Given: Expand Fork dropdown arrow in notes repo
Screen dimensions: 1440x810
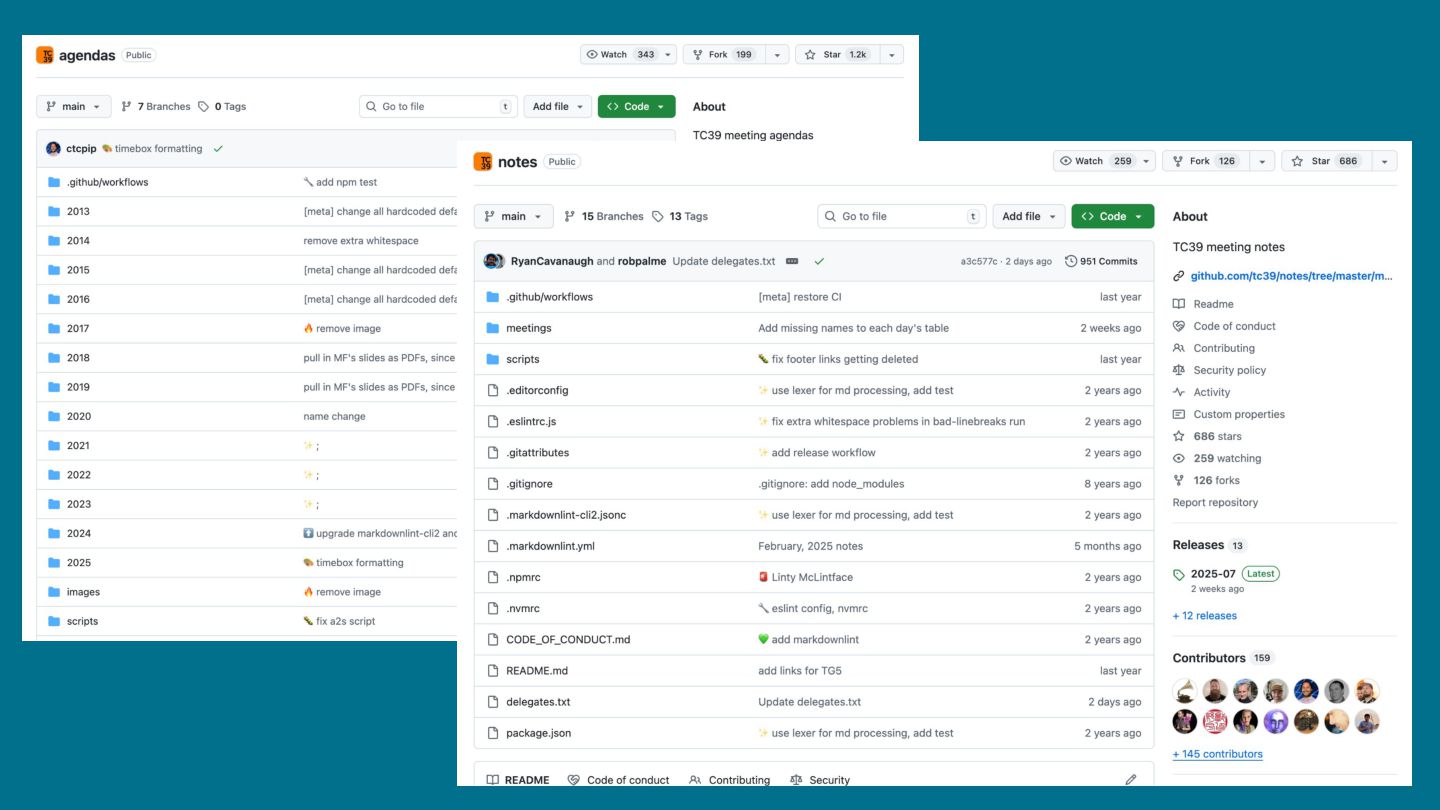Looking at the screenshot, I should (x=1263, y=161).
